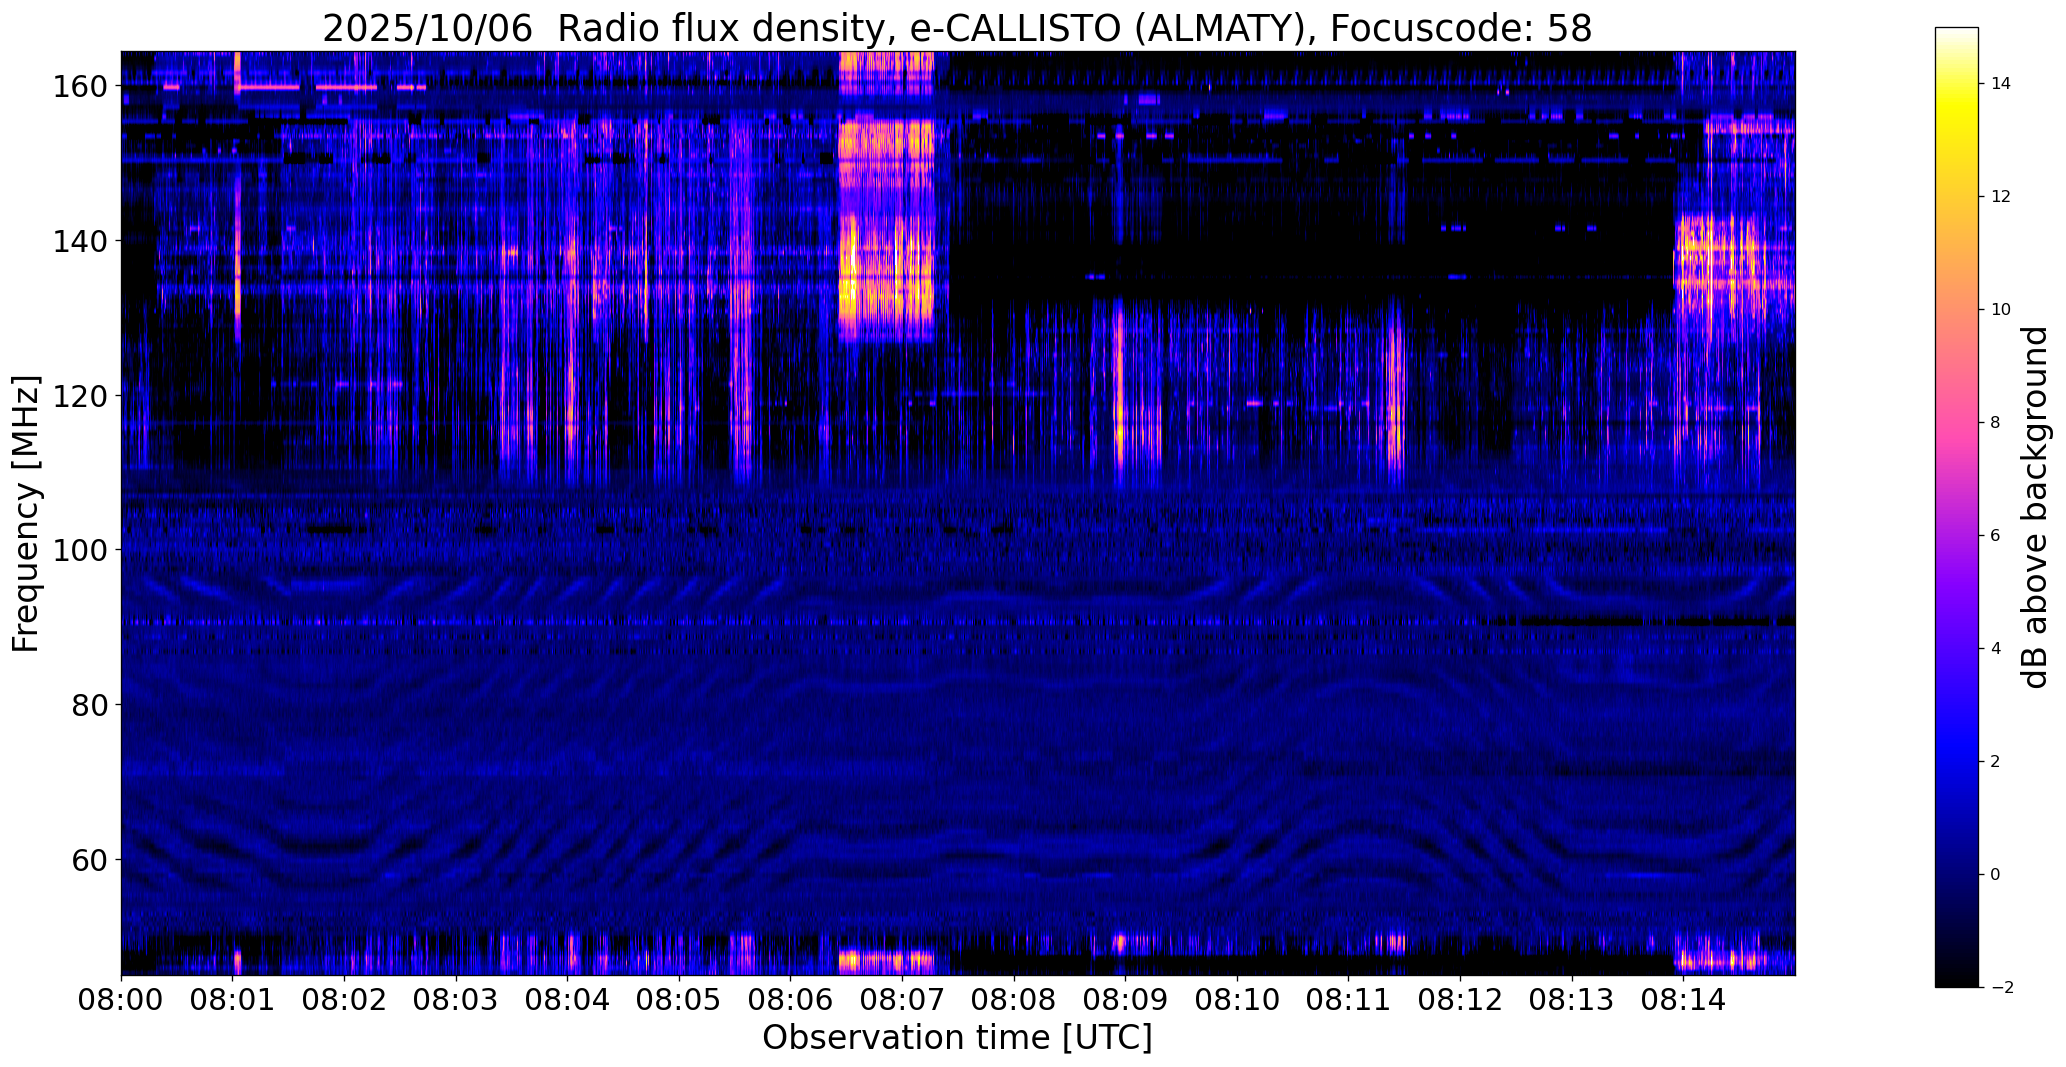Viewport: 2066px width, 1067px height.
Task: Click the 08:12 time tick label
Action: [1461, 999]
